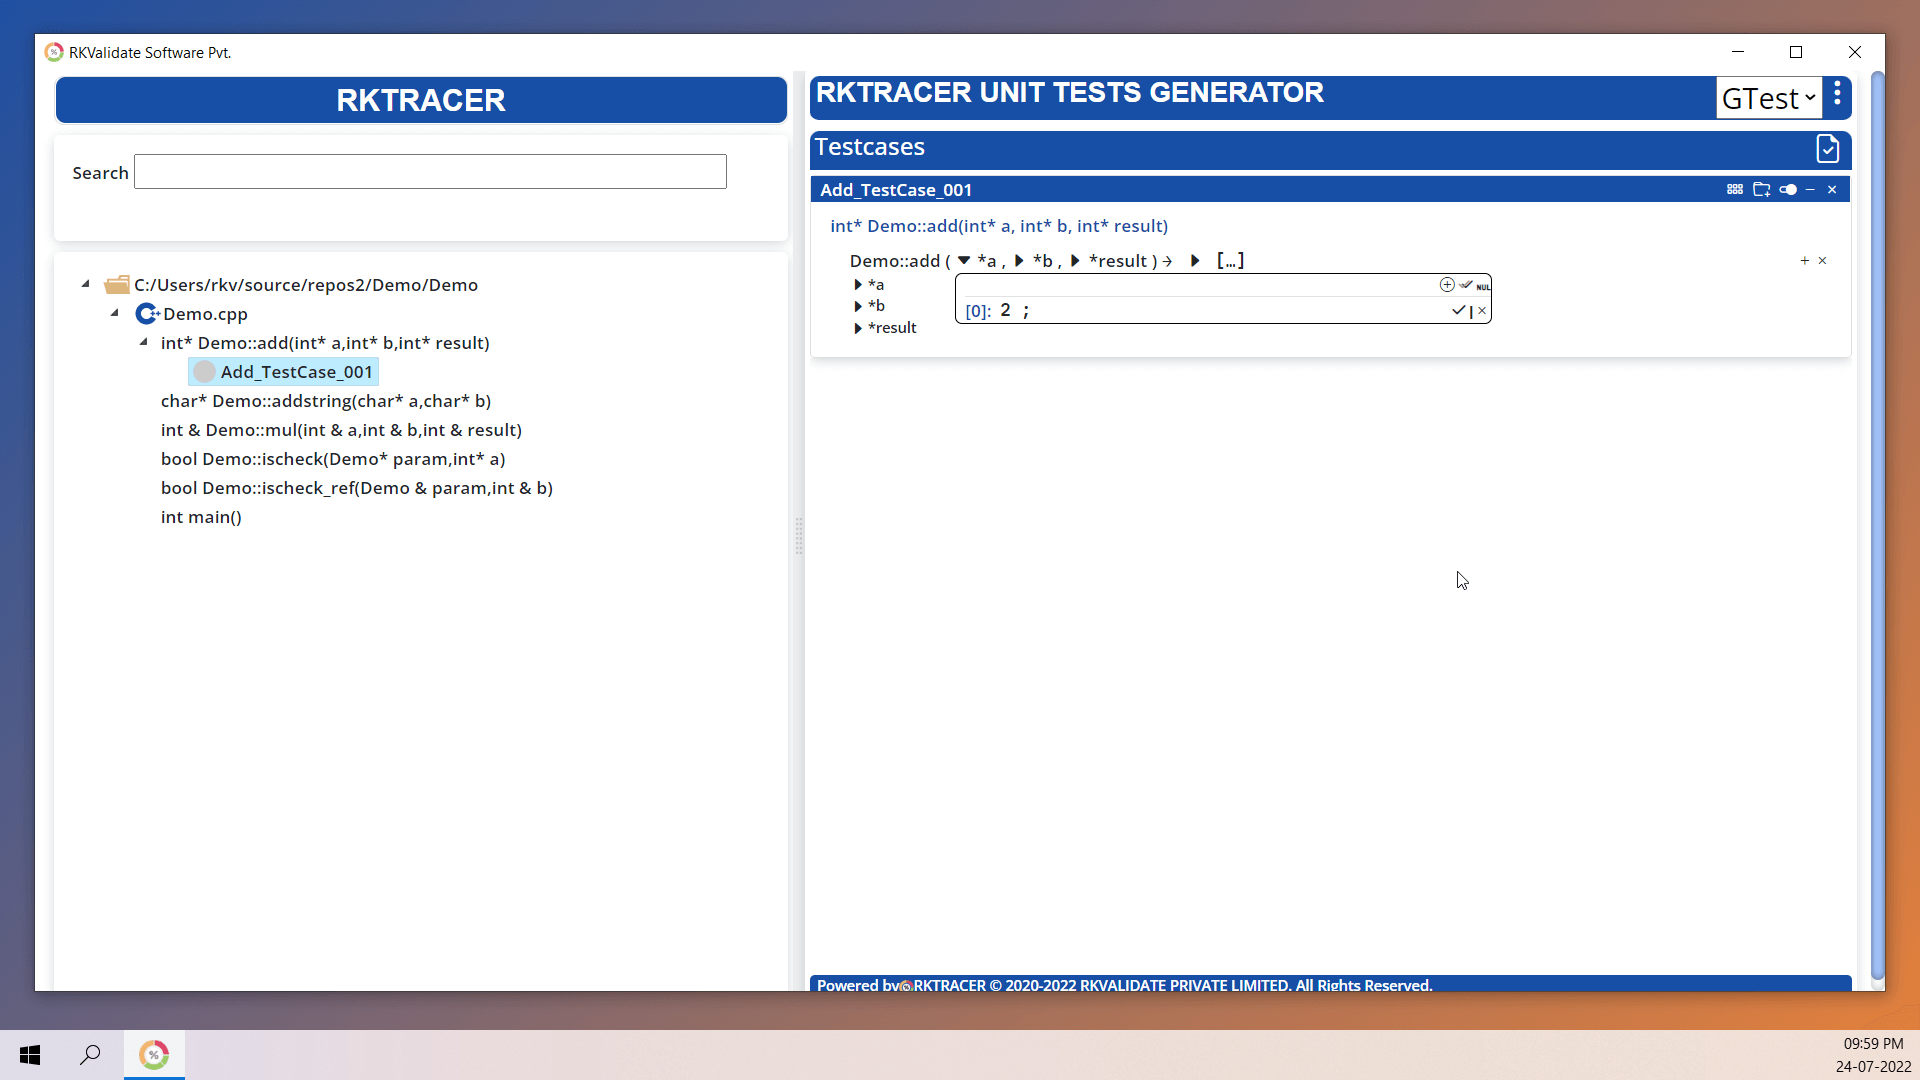Image resolution: width=1920 pixels, height=1080 pixels.
Task: Select int & Demo::mul function
Action: click(x=341, y=430)
